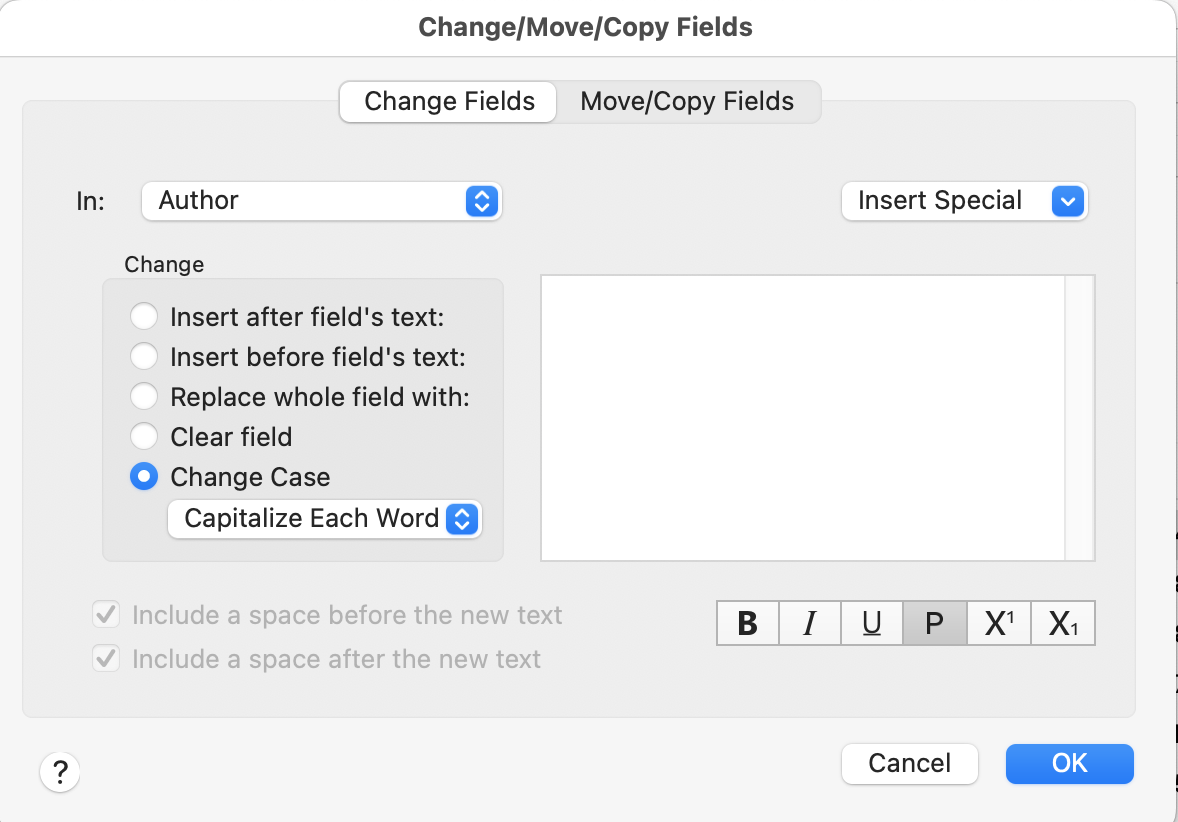
Task: Open the In field dropdown showing Author
Action: click(x=321, y=201)
